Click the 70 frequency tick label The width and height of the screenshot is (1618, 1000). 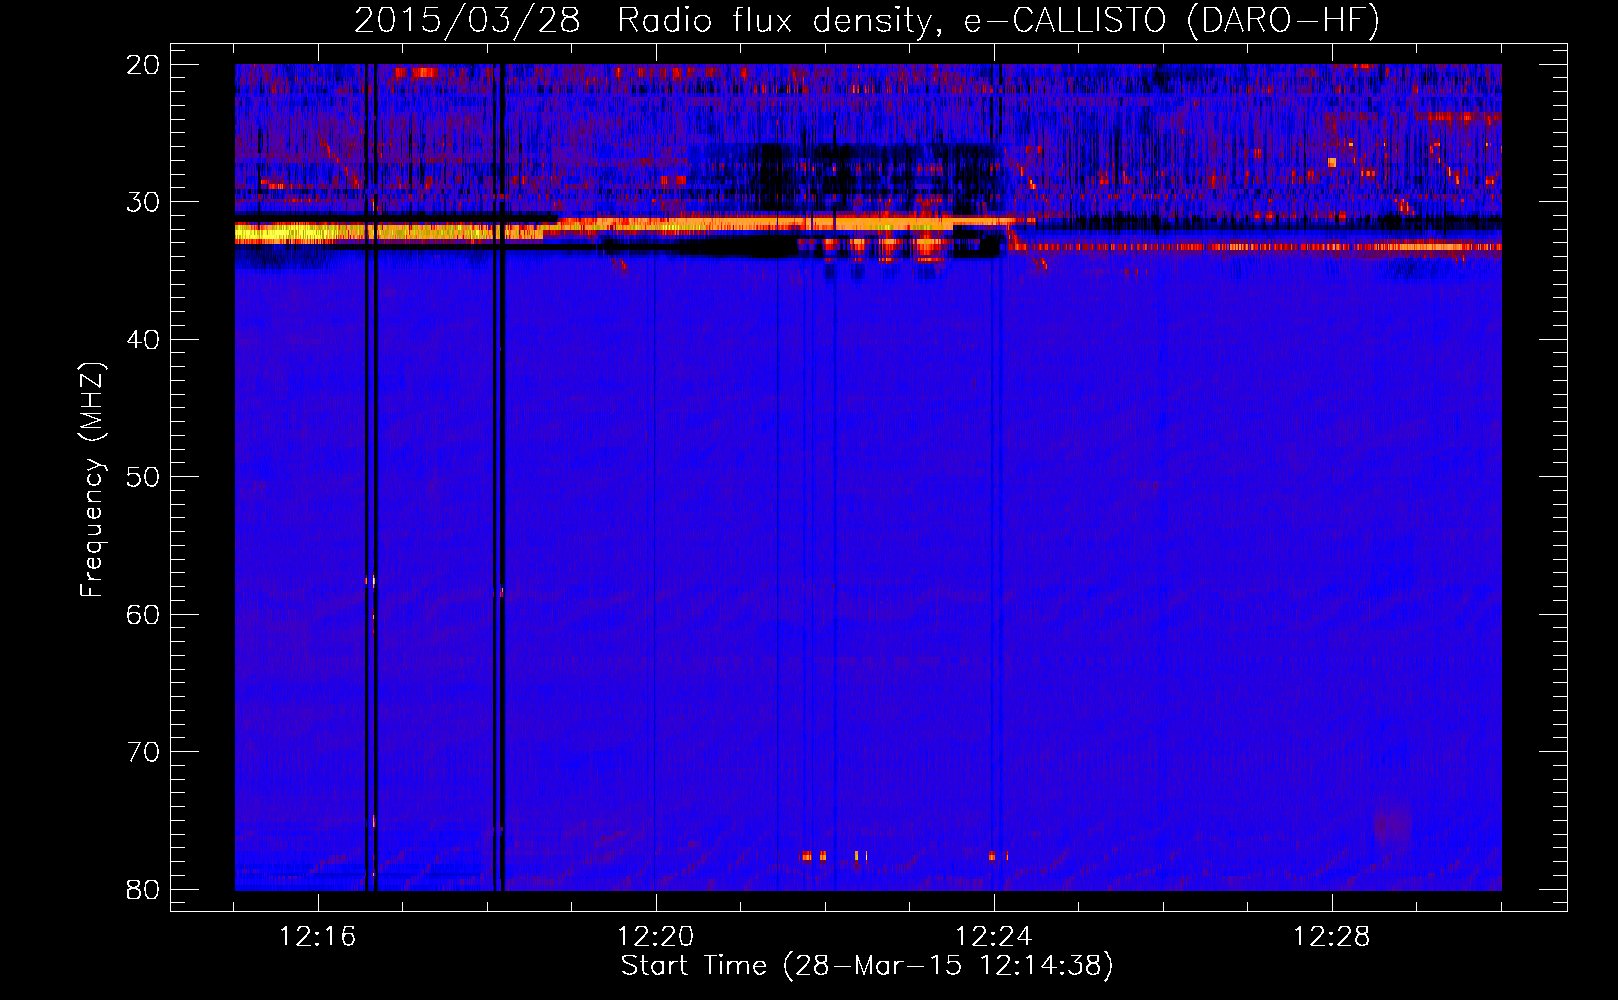pyautogui.click(x=143, y=752)
